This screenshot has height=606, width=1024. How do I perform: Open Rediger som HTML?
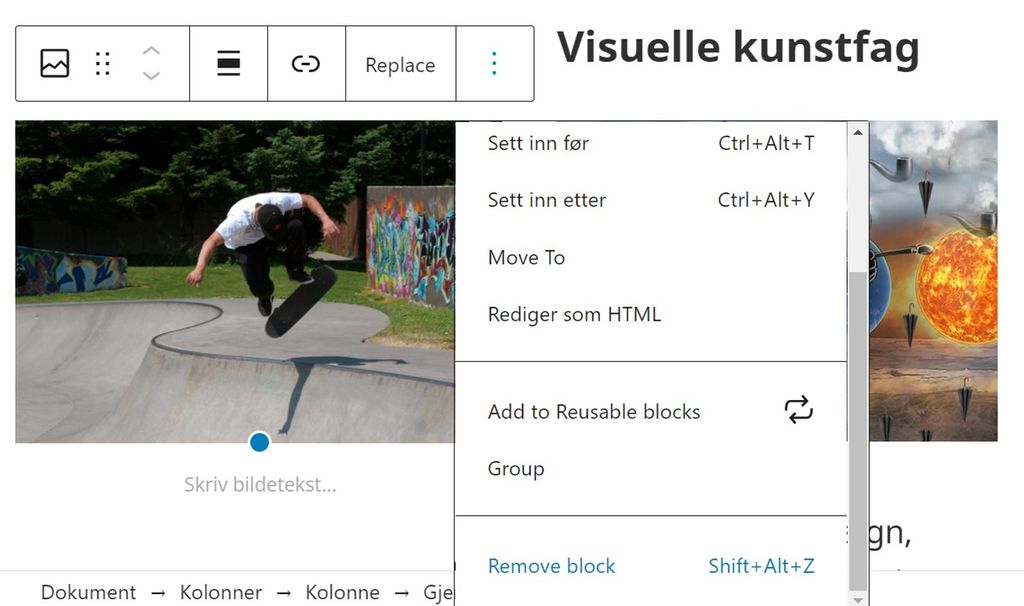[x=574, y=314]
